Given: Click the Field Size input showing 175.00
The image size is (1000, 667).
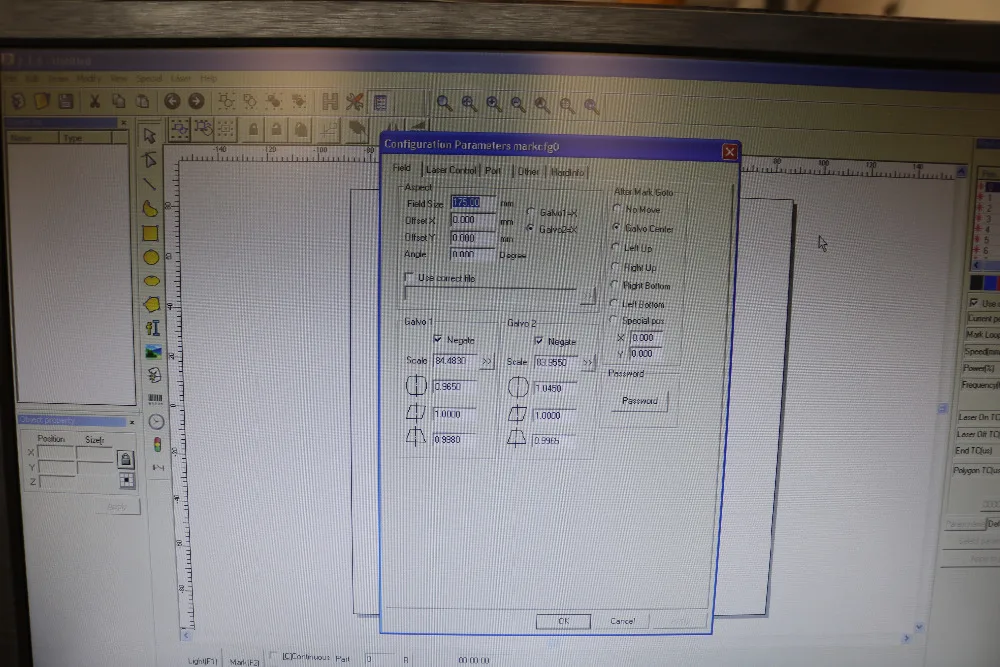Looking at the screenshot, I should (473, 202).
